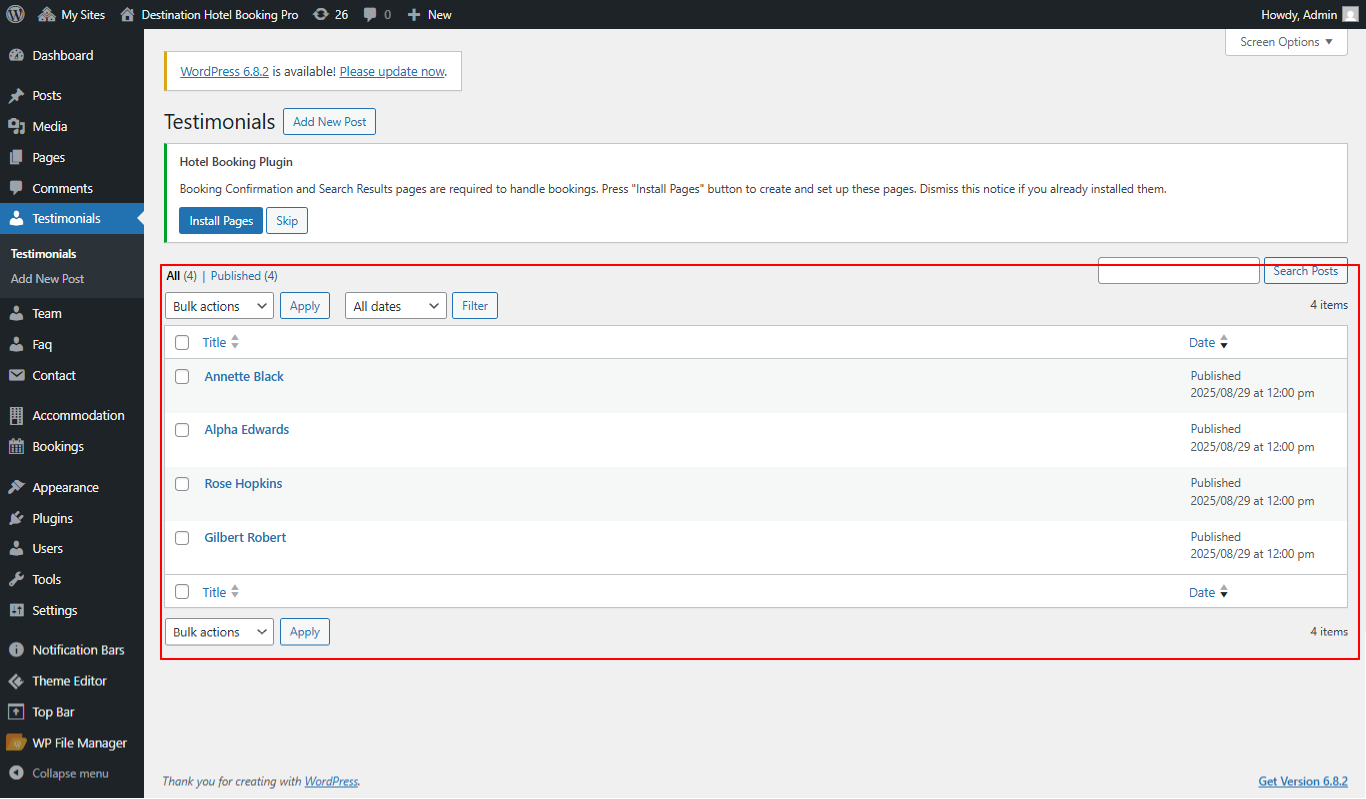Toggle select-all checkbox in table footer
This screenshot has height=799, width=1366.
[x=182, y=592]
